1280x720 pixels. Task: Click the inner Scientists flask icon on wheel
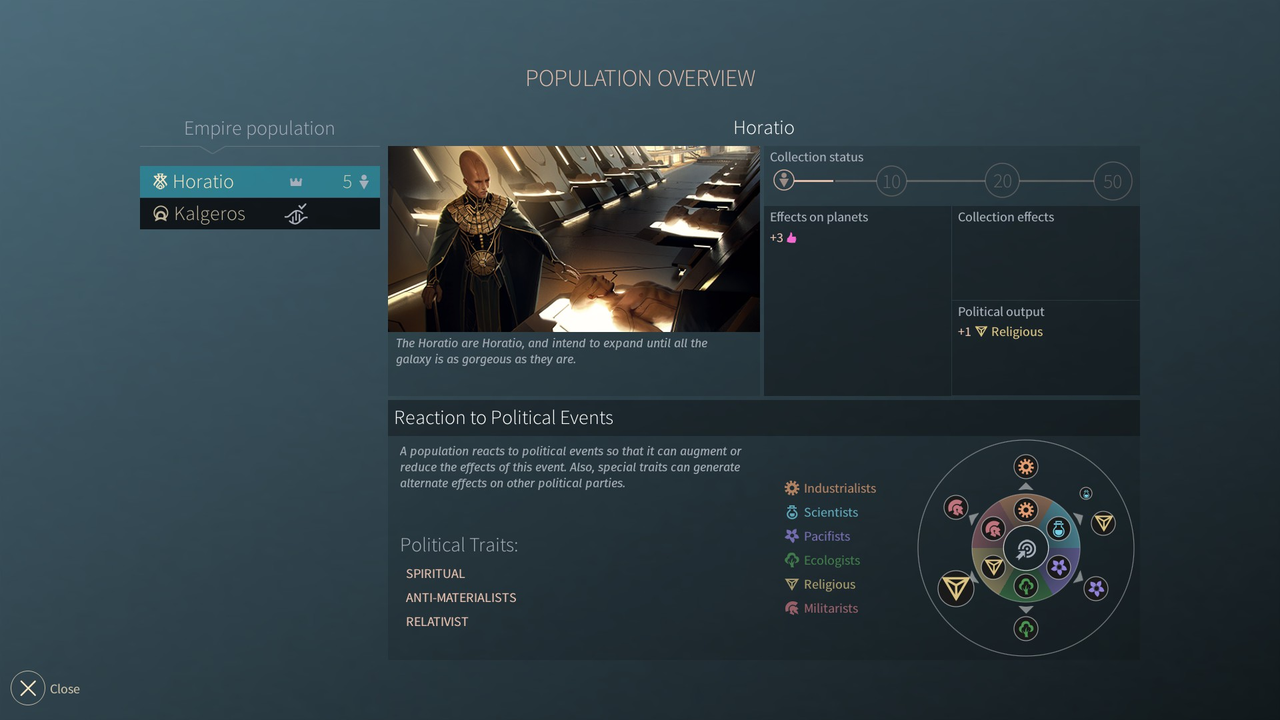[1058, 530]
